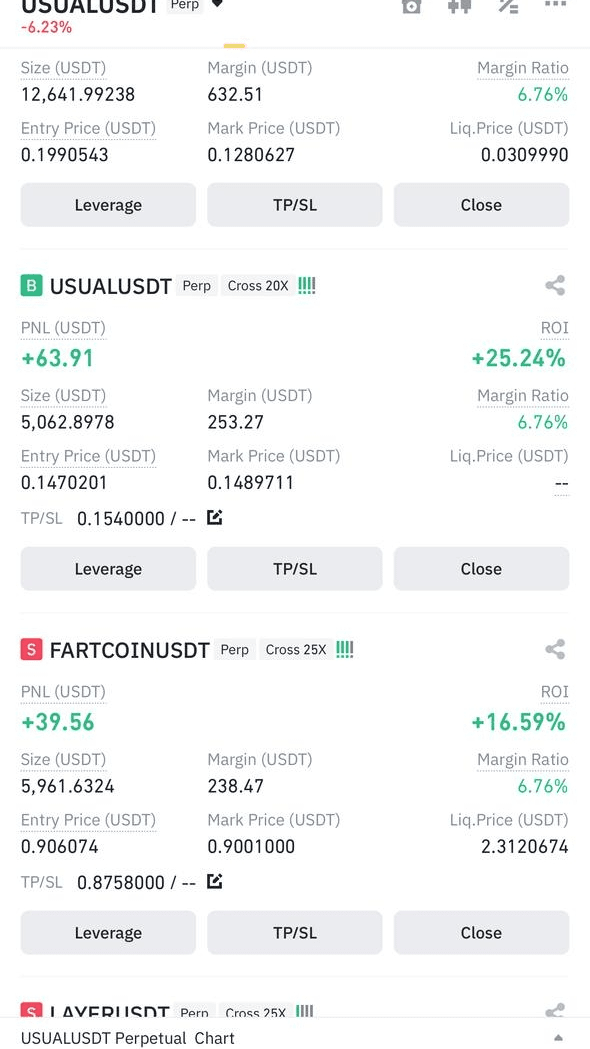Open the USUALUSDT pair selector dropdown arrow

[x=217, y=4]
